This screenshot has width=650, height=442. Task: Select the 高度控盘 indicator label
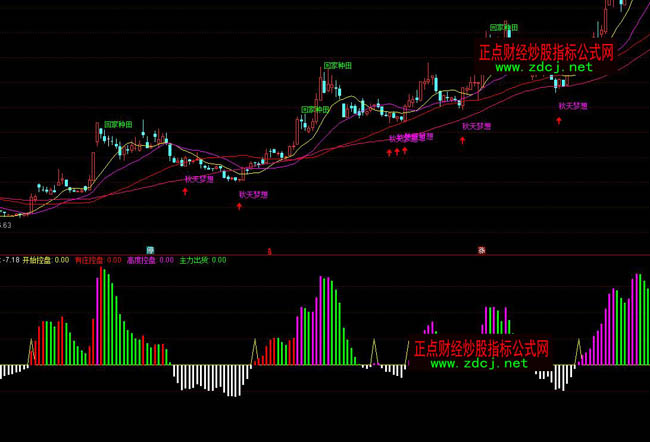(x=148, y=260)
